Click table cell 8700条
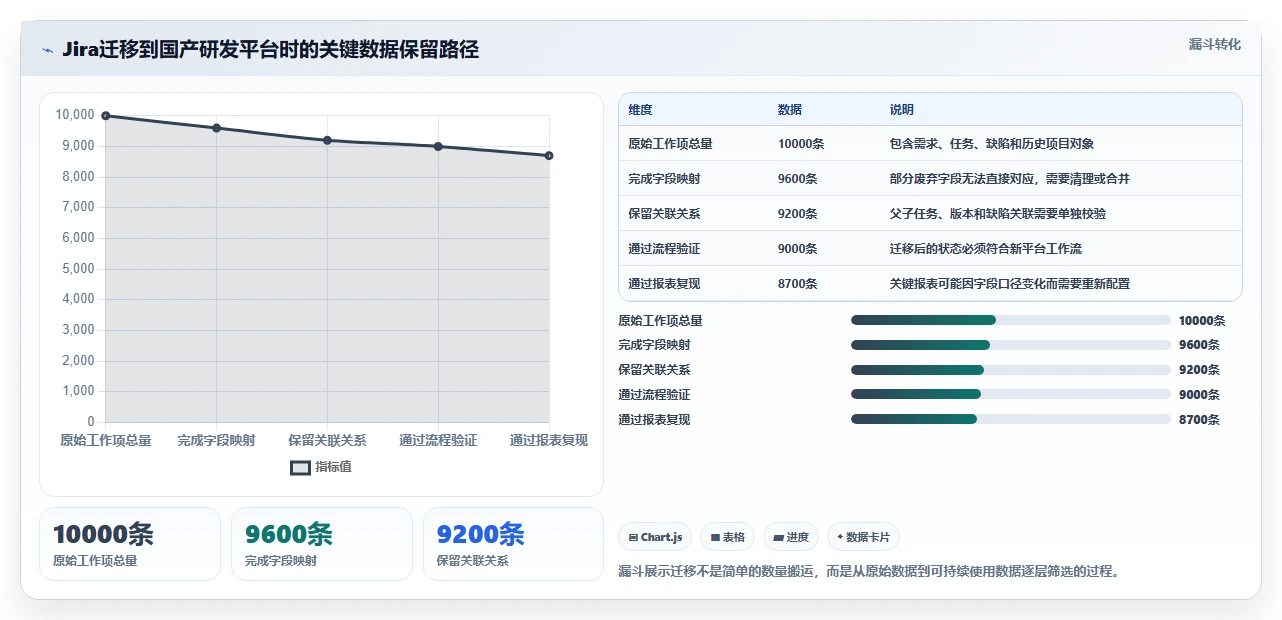Viewport: 1282px width, 620px height. tap(797, 284)
